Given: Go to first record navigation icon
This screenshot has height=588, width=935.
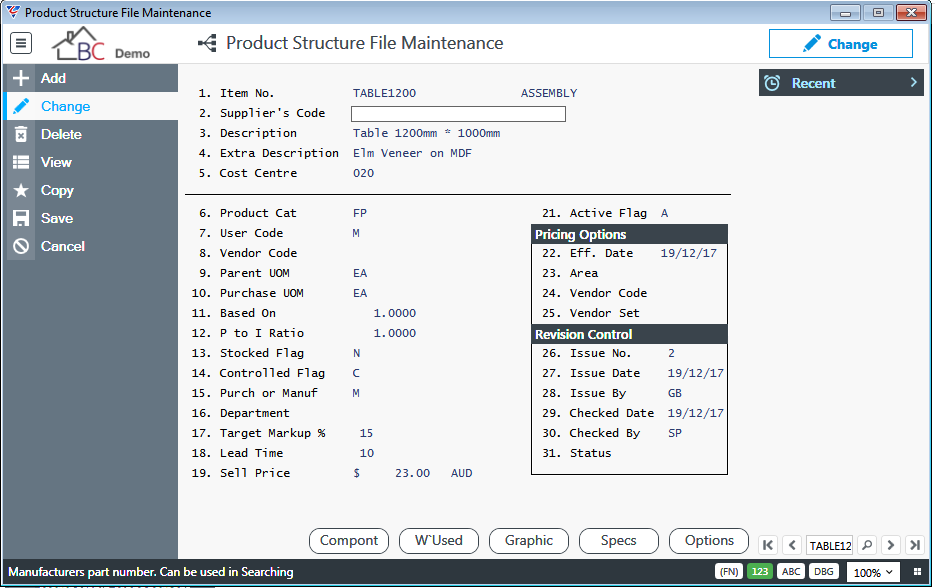Looking at the screenshot, I should 768,545.
